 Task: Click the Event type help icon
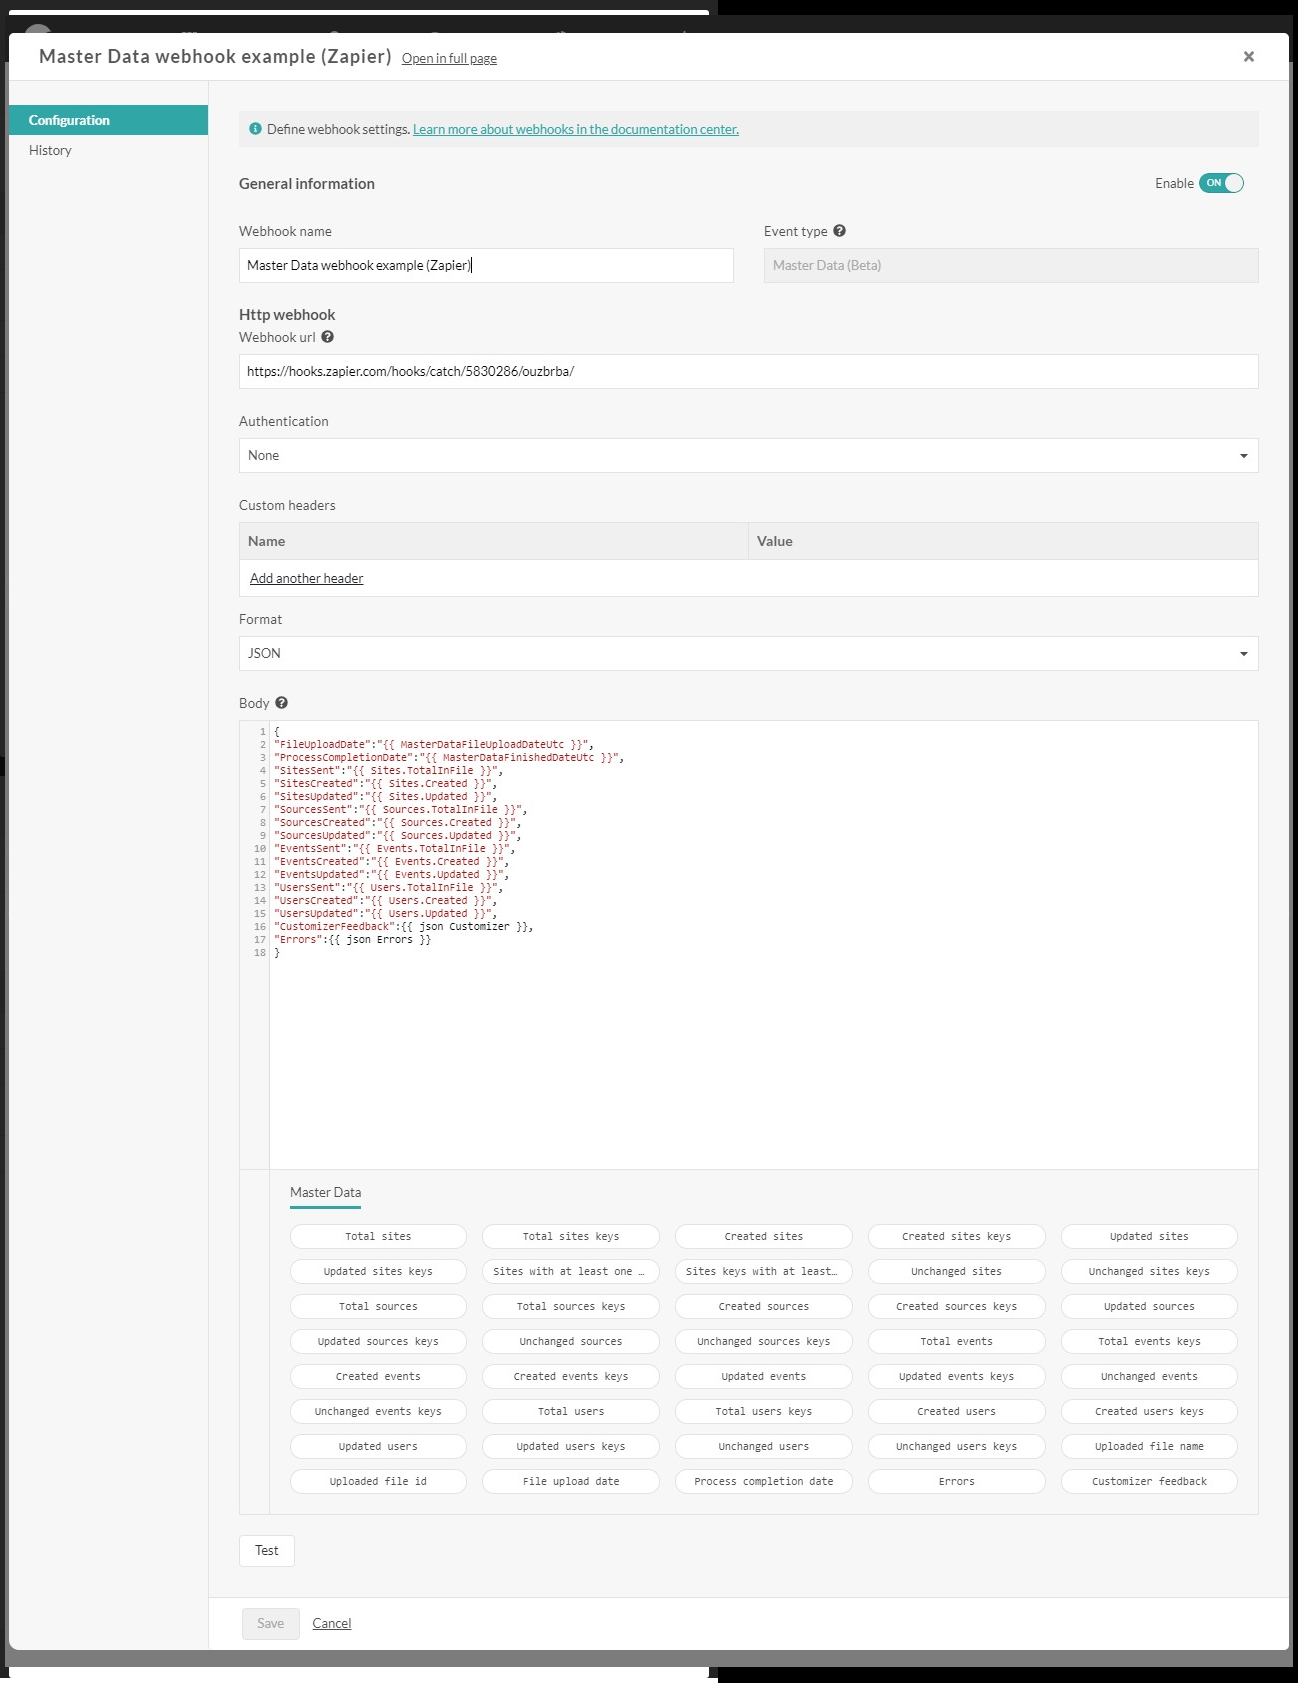tap(839, 231)
